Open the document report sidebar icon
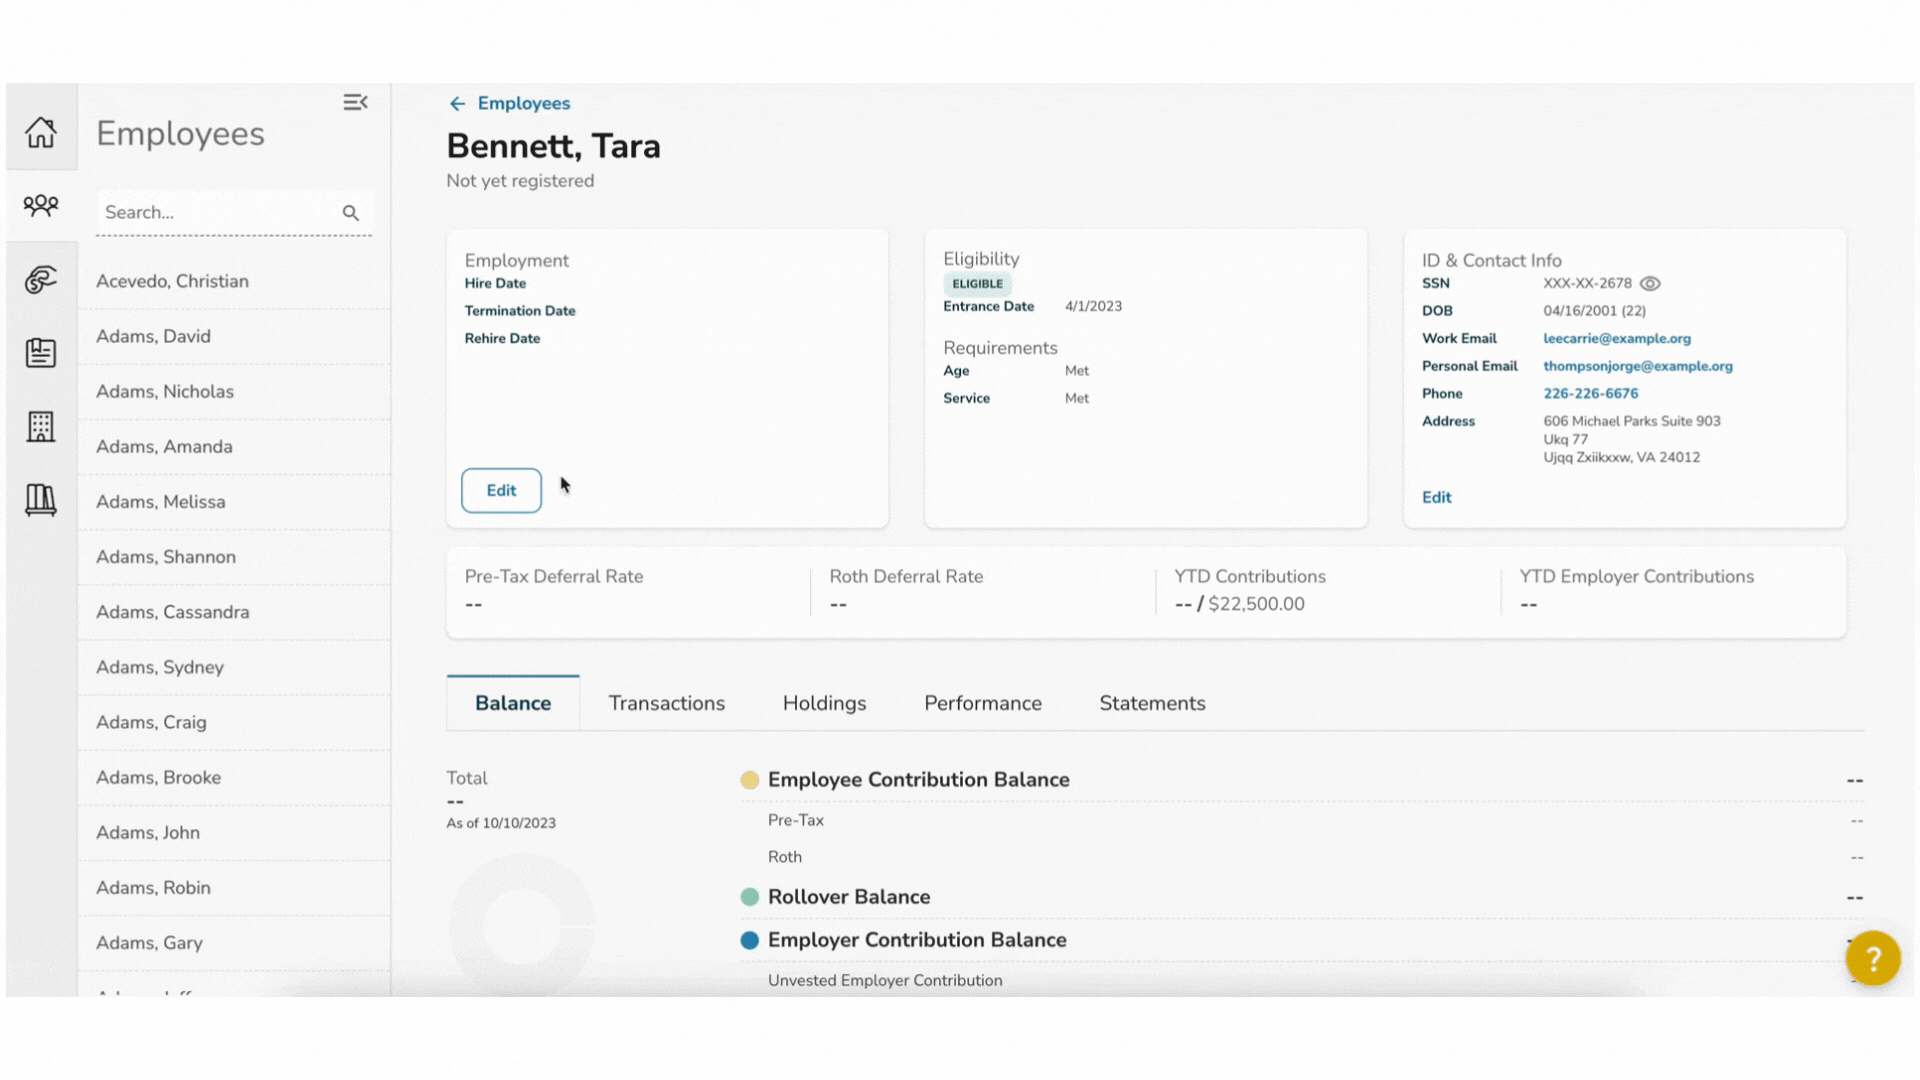Image resolution: width=1920 pixels, height=1080 pixels. point(41,353)
